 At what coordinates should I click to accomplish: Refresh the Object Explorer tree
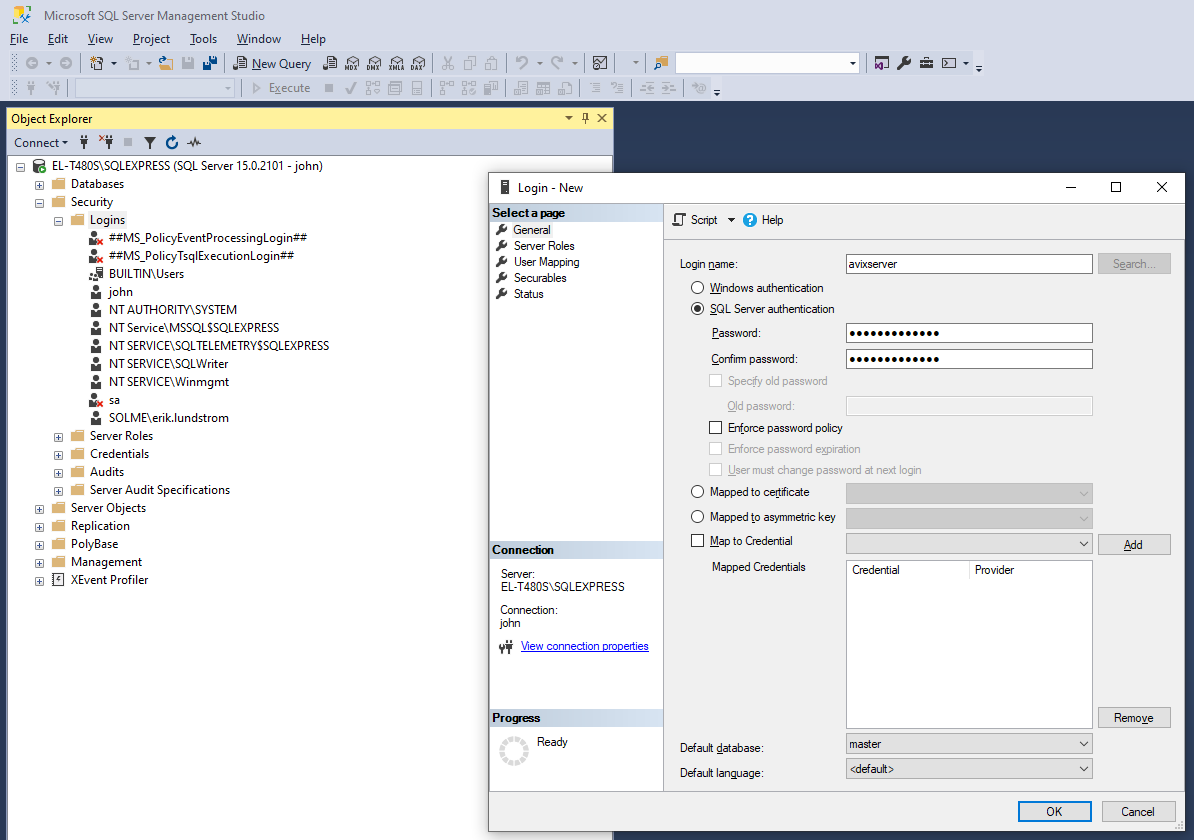(172, 143)
